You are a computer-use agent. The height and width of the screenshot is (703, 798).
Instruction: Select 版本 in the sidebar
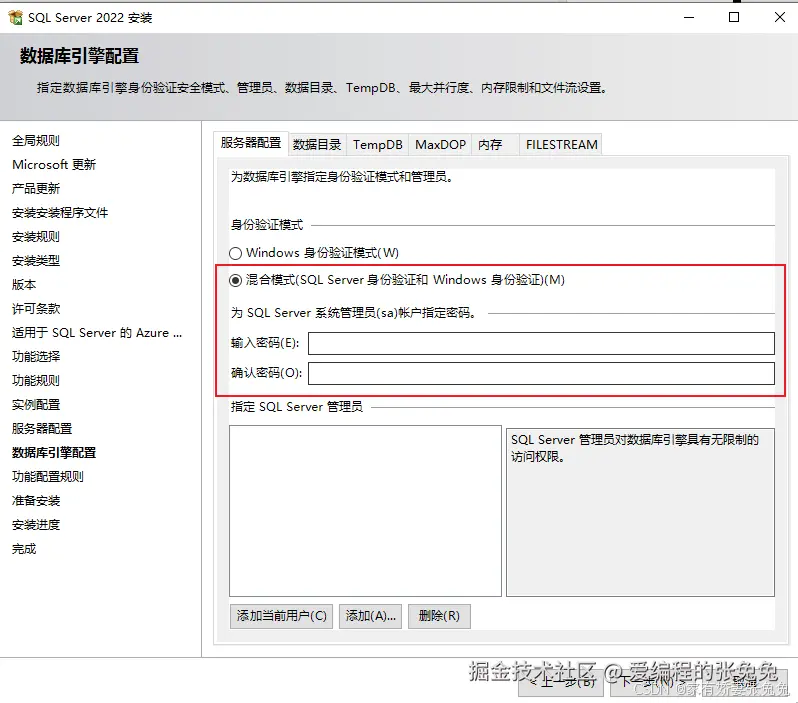coord(24,285)
